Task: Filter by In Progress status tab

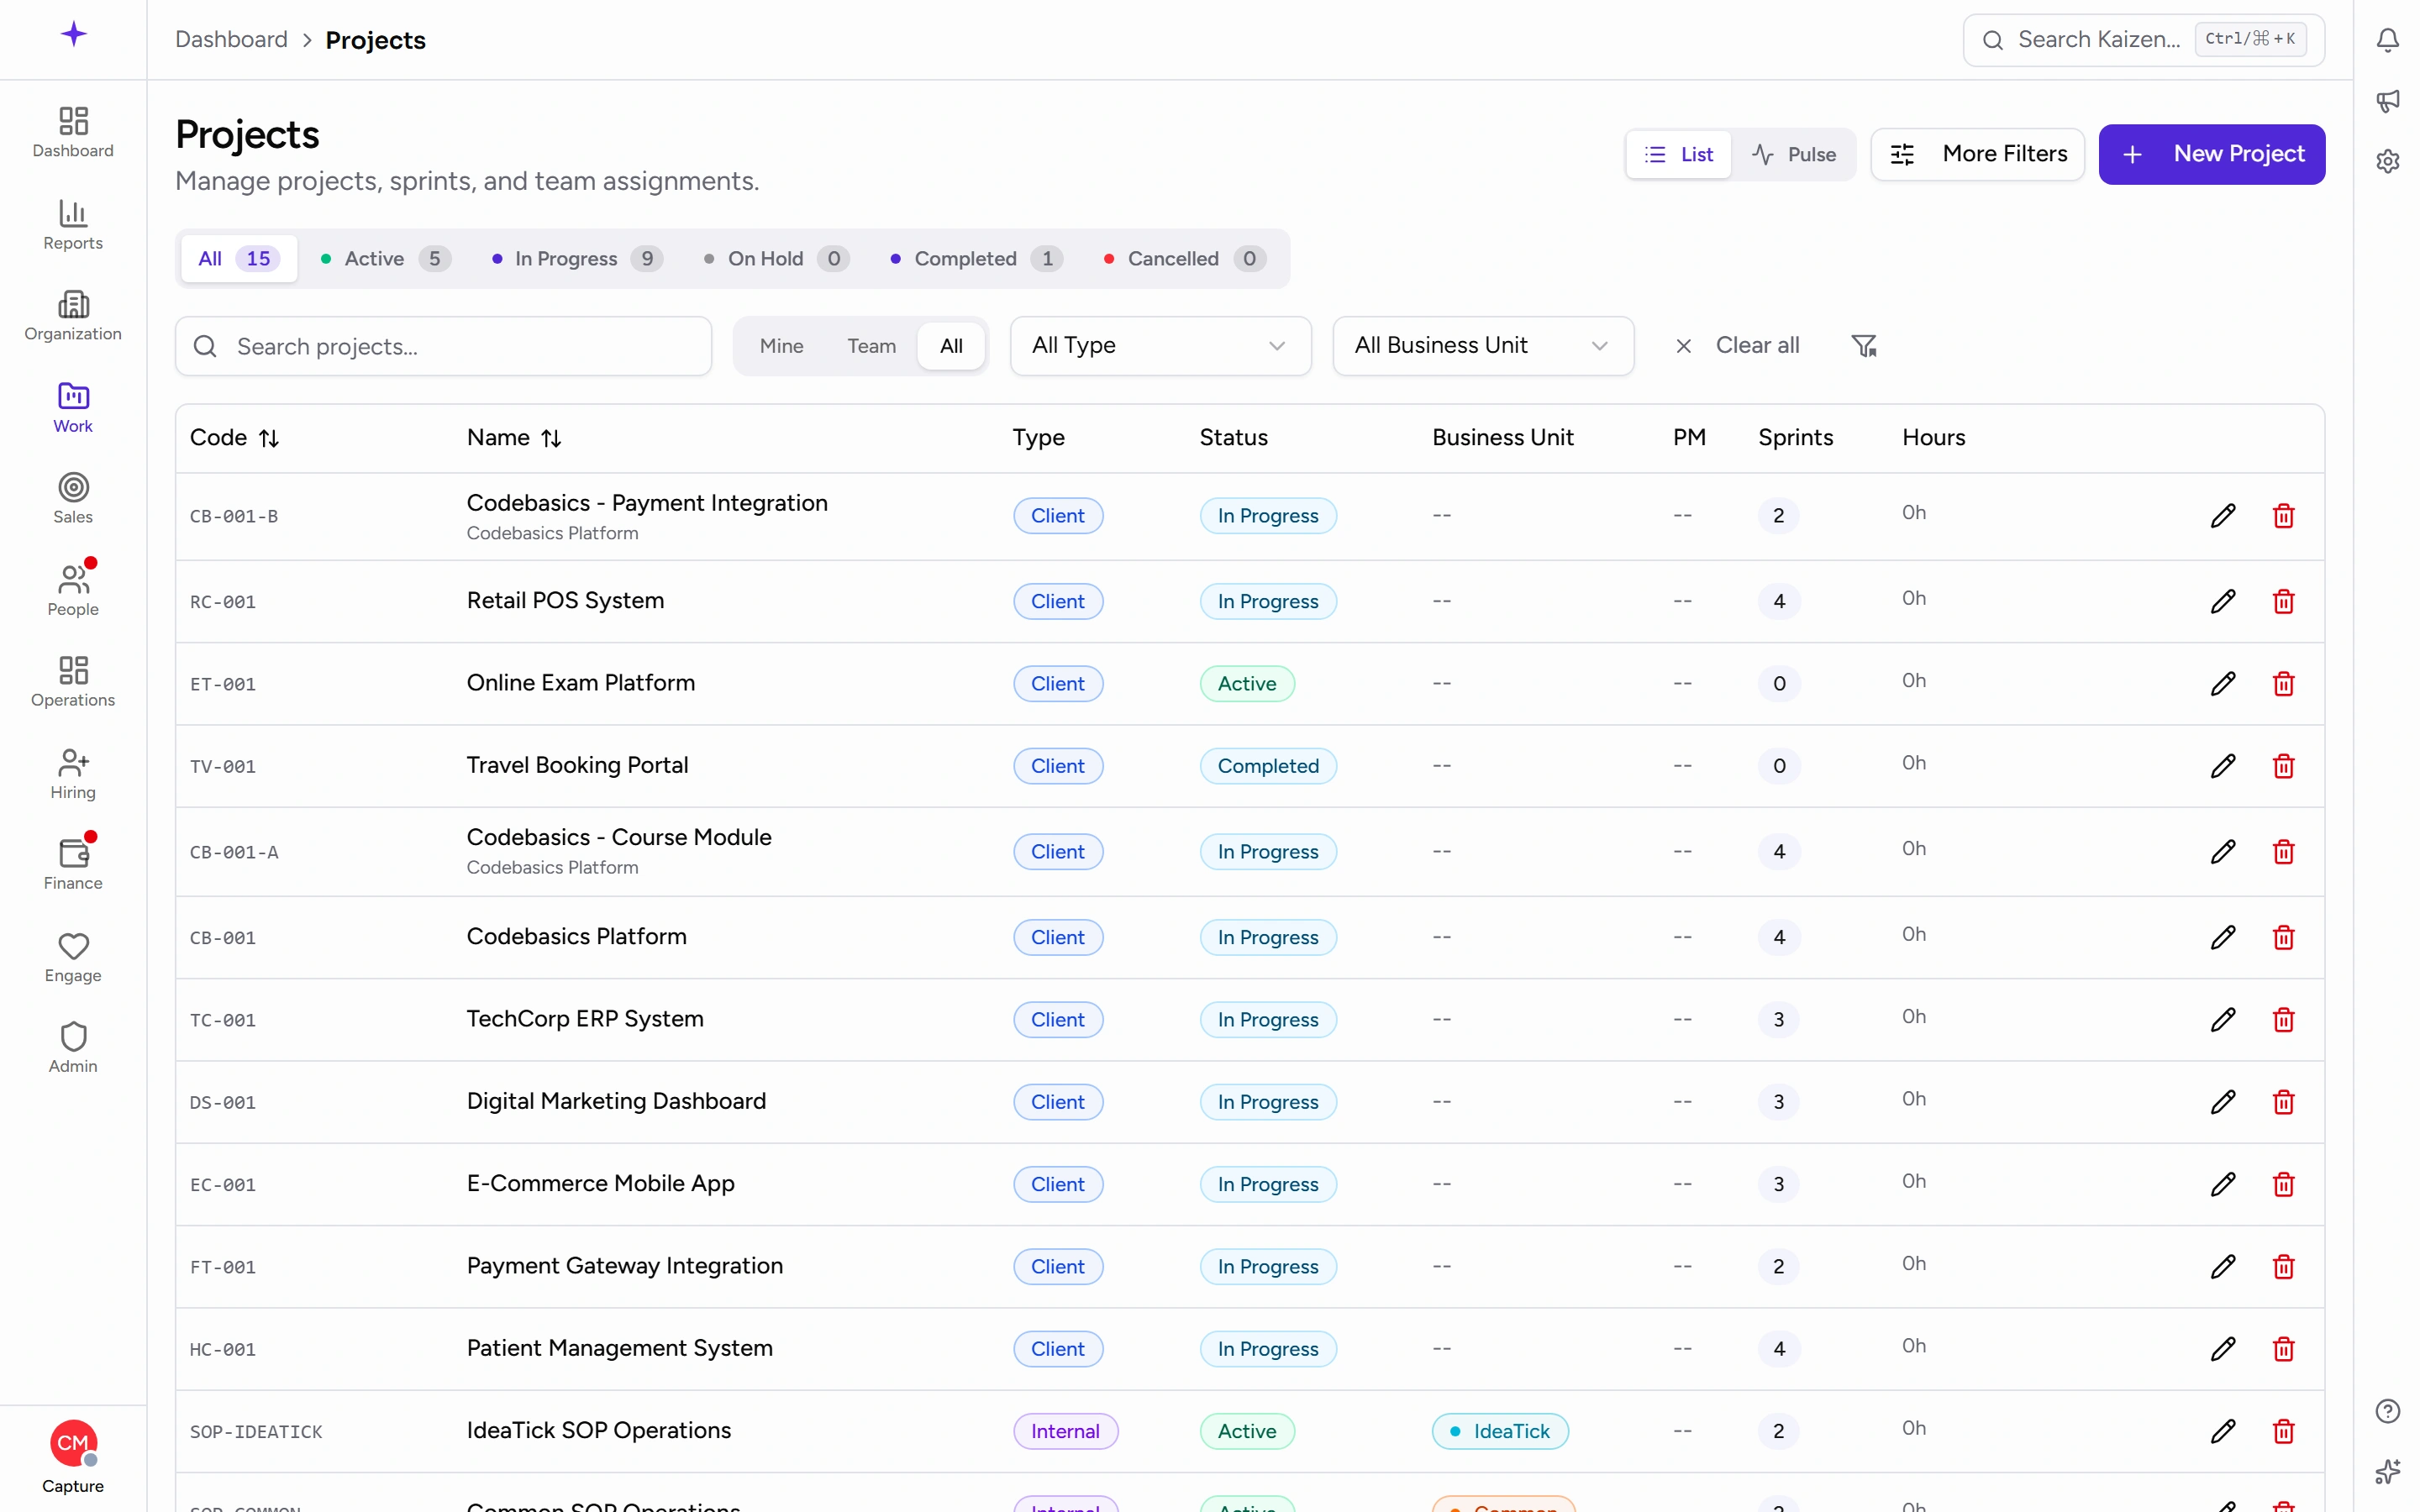Action: point(577,259)
